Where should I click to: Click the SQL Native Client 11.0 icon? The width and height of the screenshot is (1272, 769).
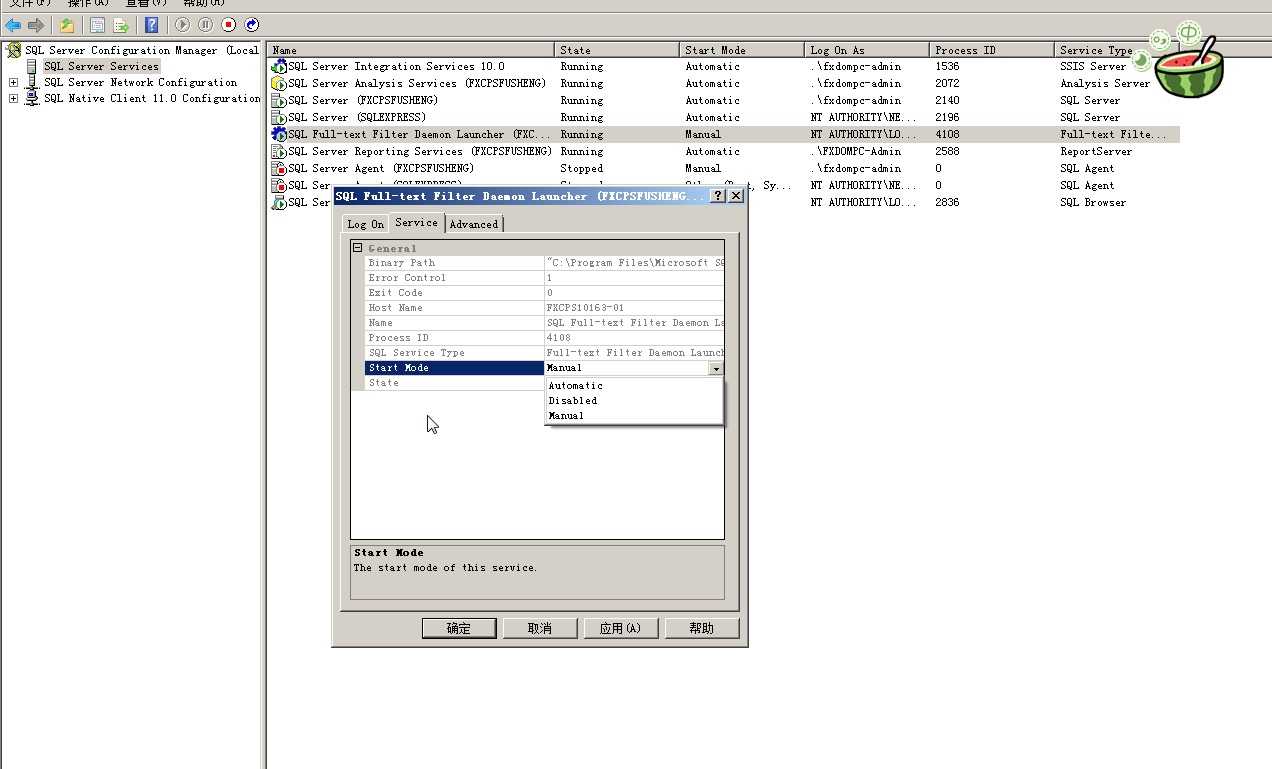click(x=32, y=98)
